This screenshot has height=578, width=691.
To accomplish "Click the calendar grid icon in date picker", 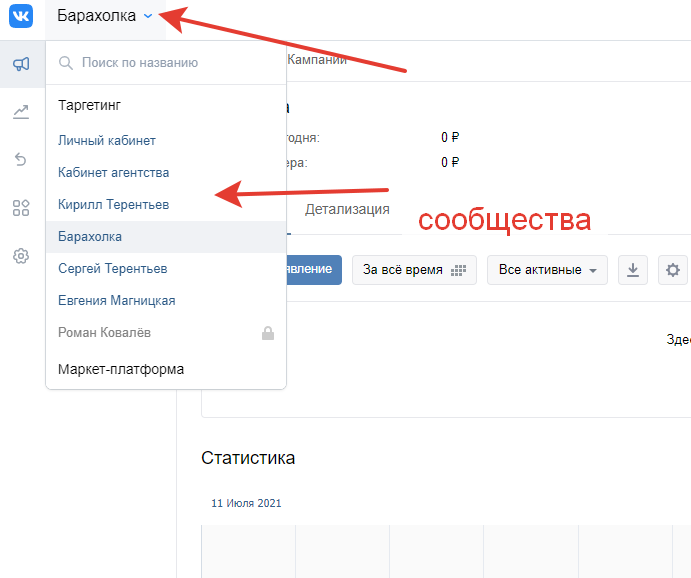I will [x=458, y=270].
